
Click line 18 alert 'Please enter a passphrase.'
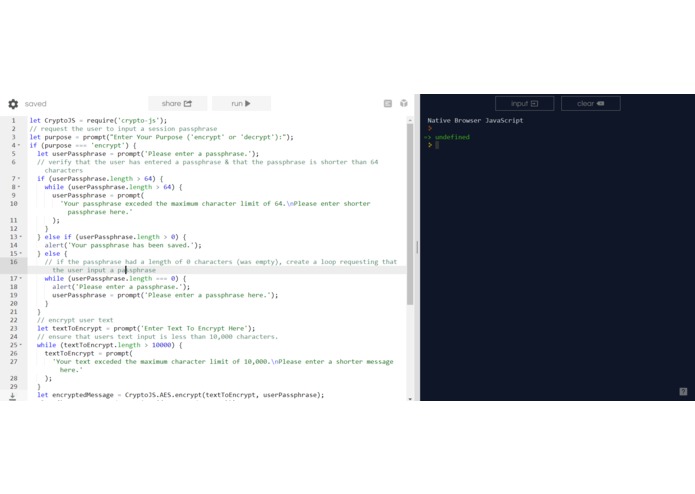[x=121, y=287]
